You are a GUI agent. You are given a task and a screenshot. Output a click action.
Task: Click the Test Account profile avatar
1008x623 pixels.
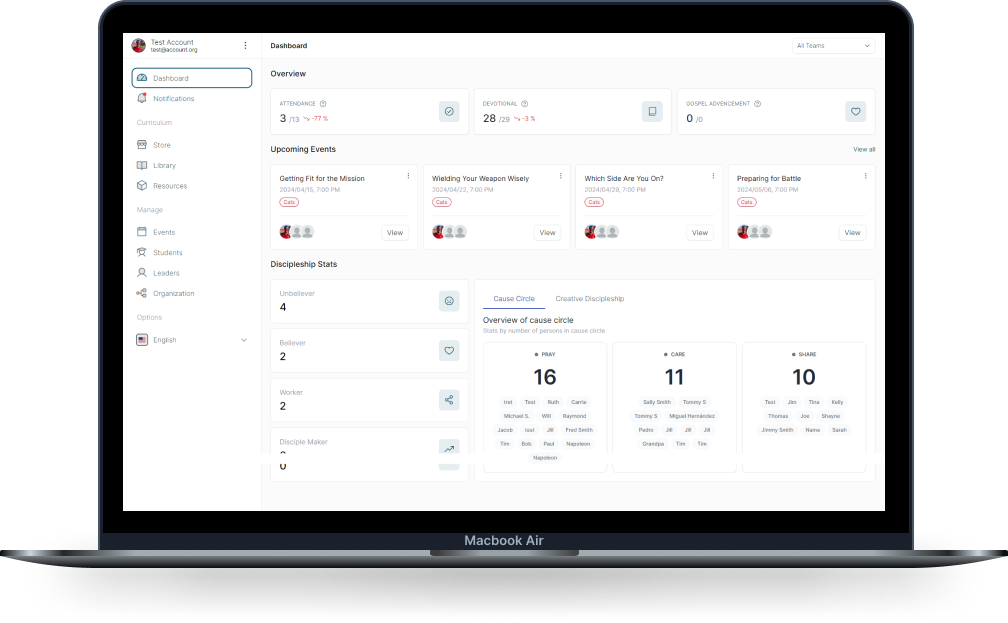pyautogui.click(x=138, y=46)
